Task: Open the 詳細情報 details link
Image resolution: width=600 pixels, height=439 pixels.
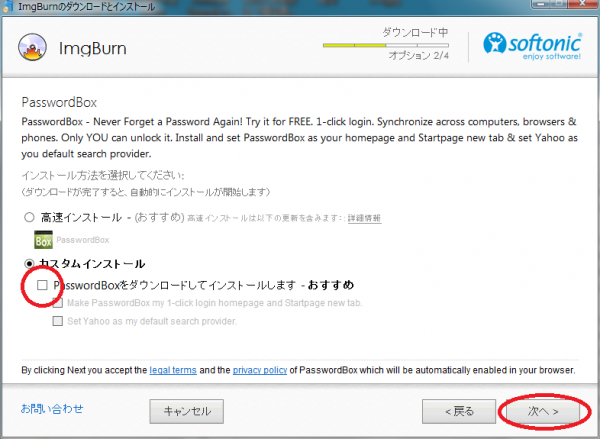Action: coord(364,218)
